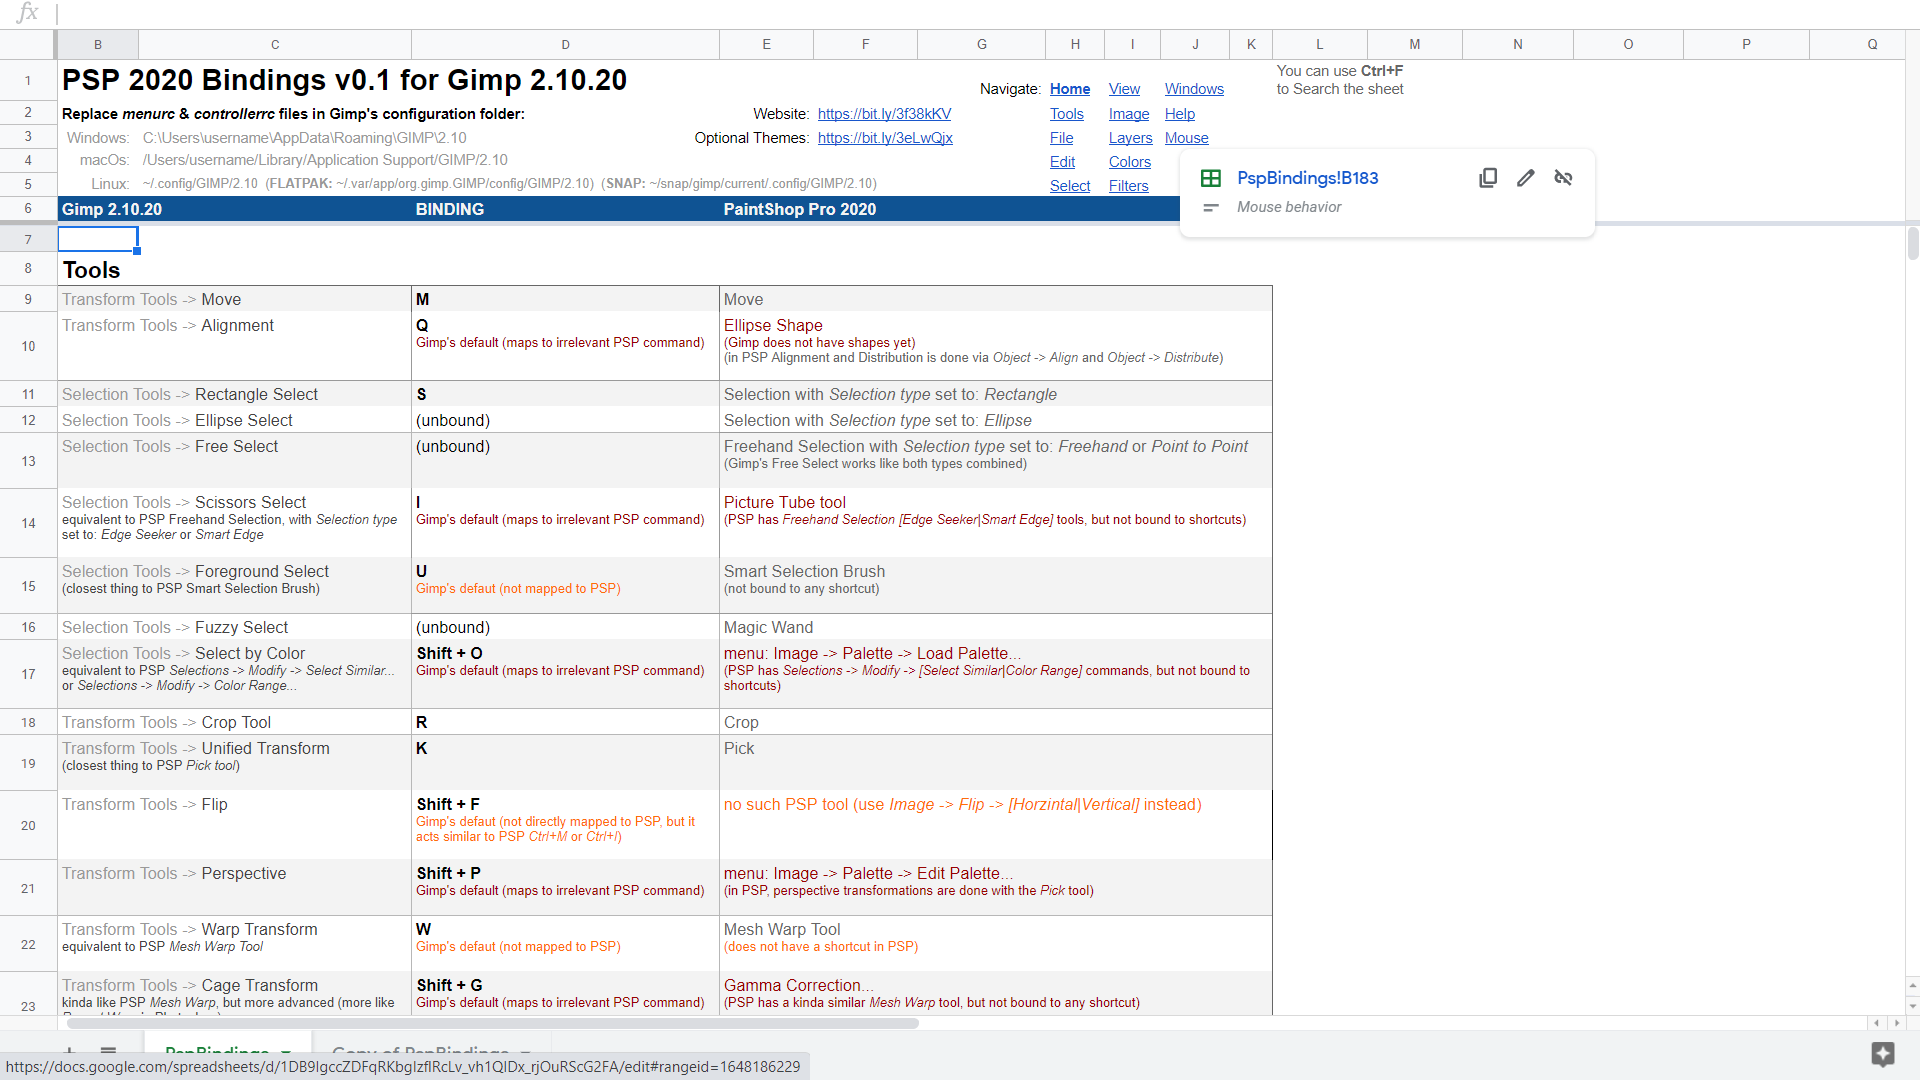Select column D header
This screenshot has width=1920, height=1080.
pos(566,44)
